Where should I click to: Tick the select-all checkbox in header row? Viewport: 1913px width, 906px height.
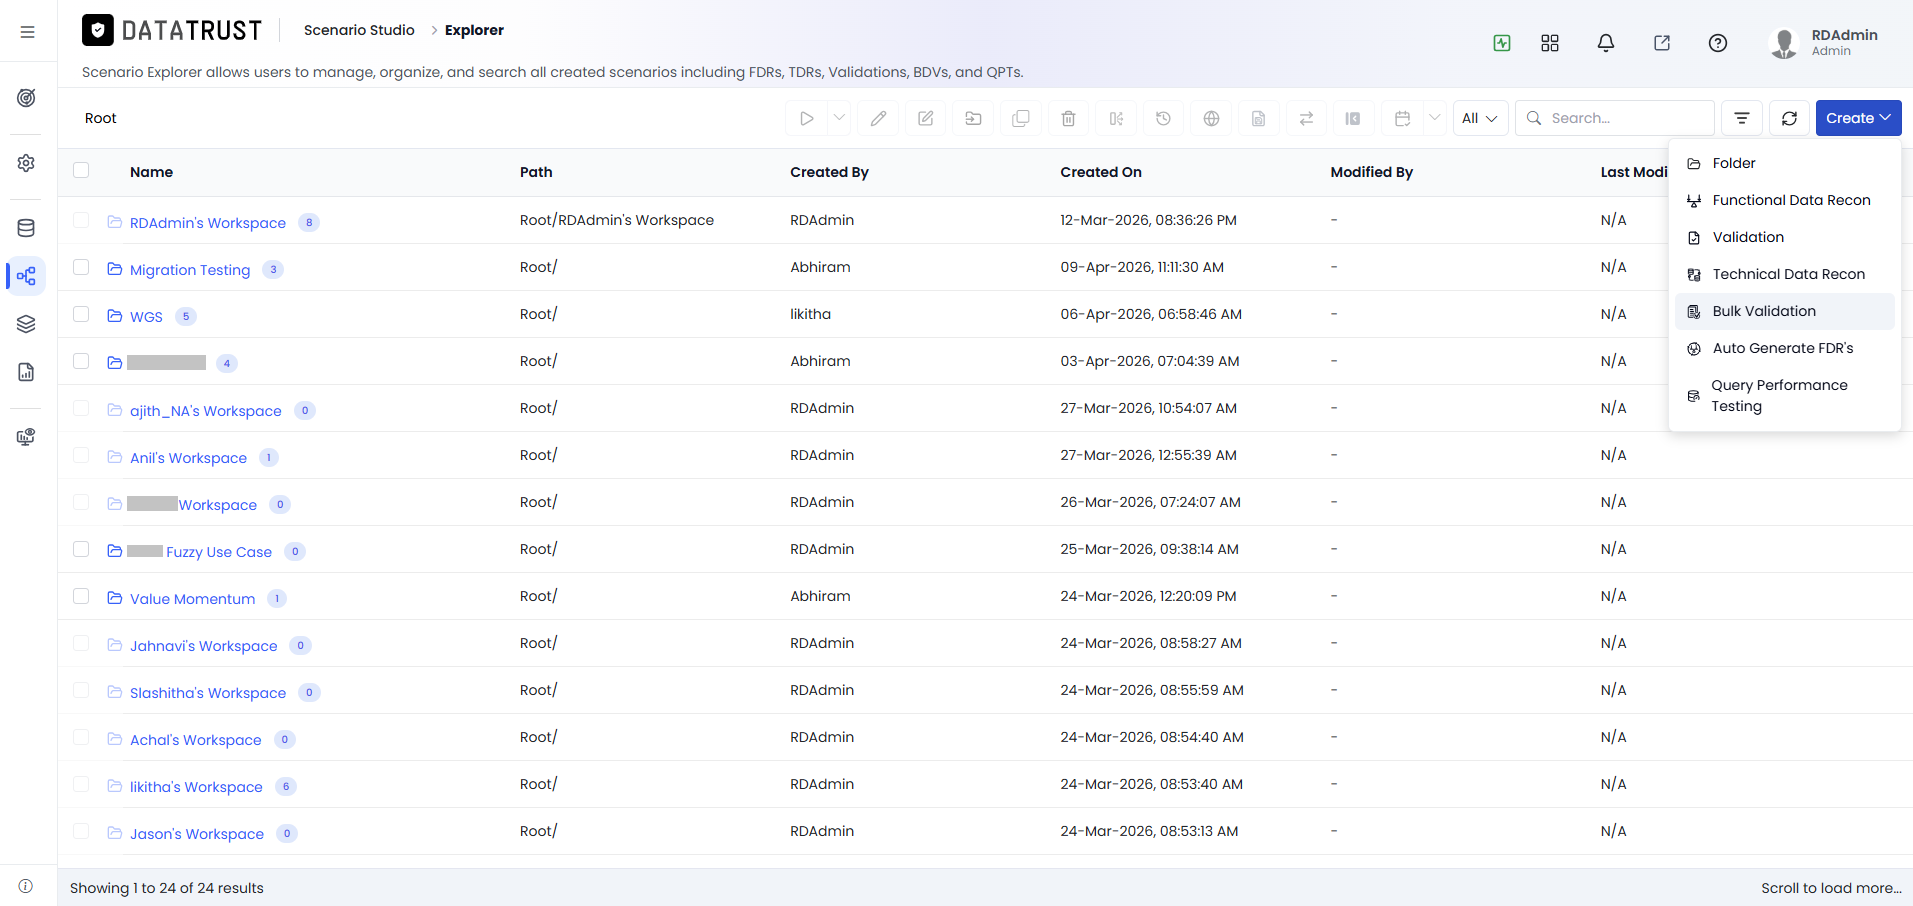(81, 170)
